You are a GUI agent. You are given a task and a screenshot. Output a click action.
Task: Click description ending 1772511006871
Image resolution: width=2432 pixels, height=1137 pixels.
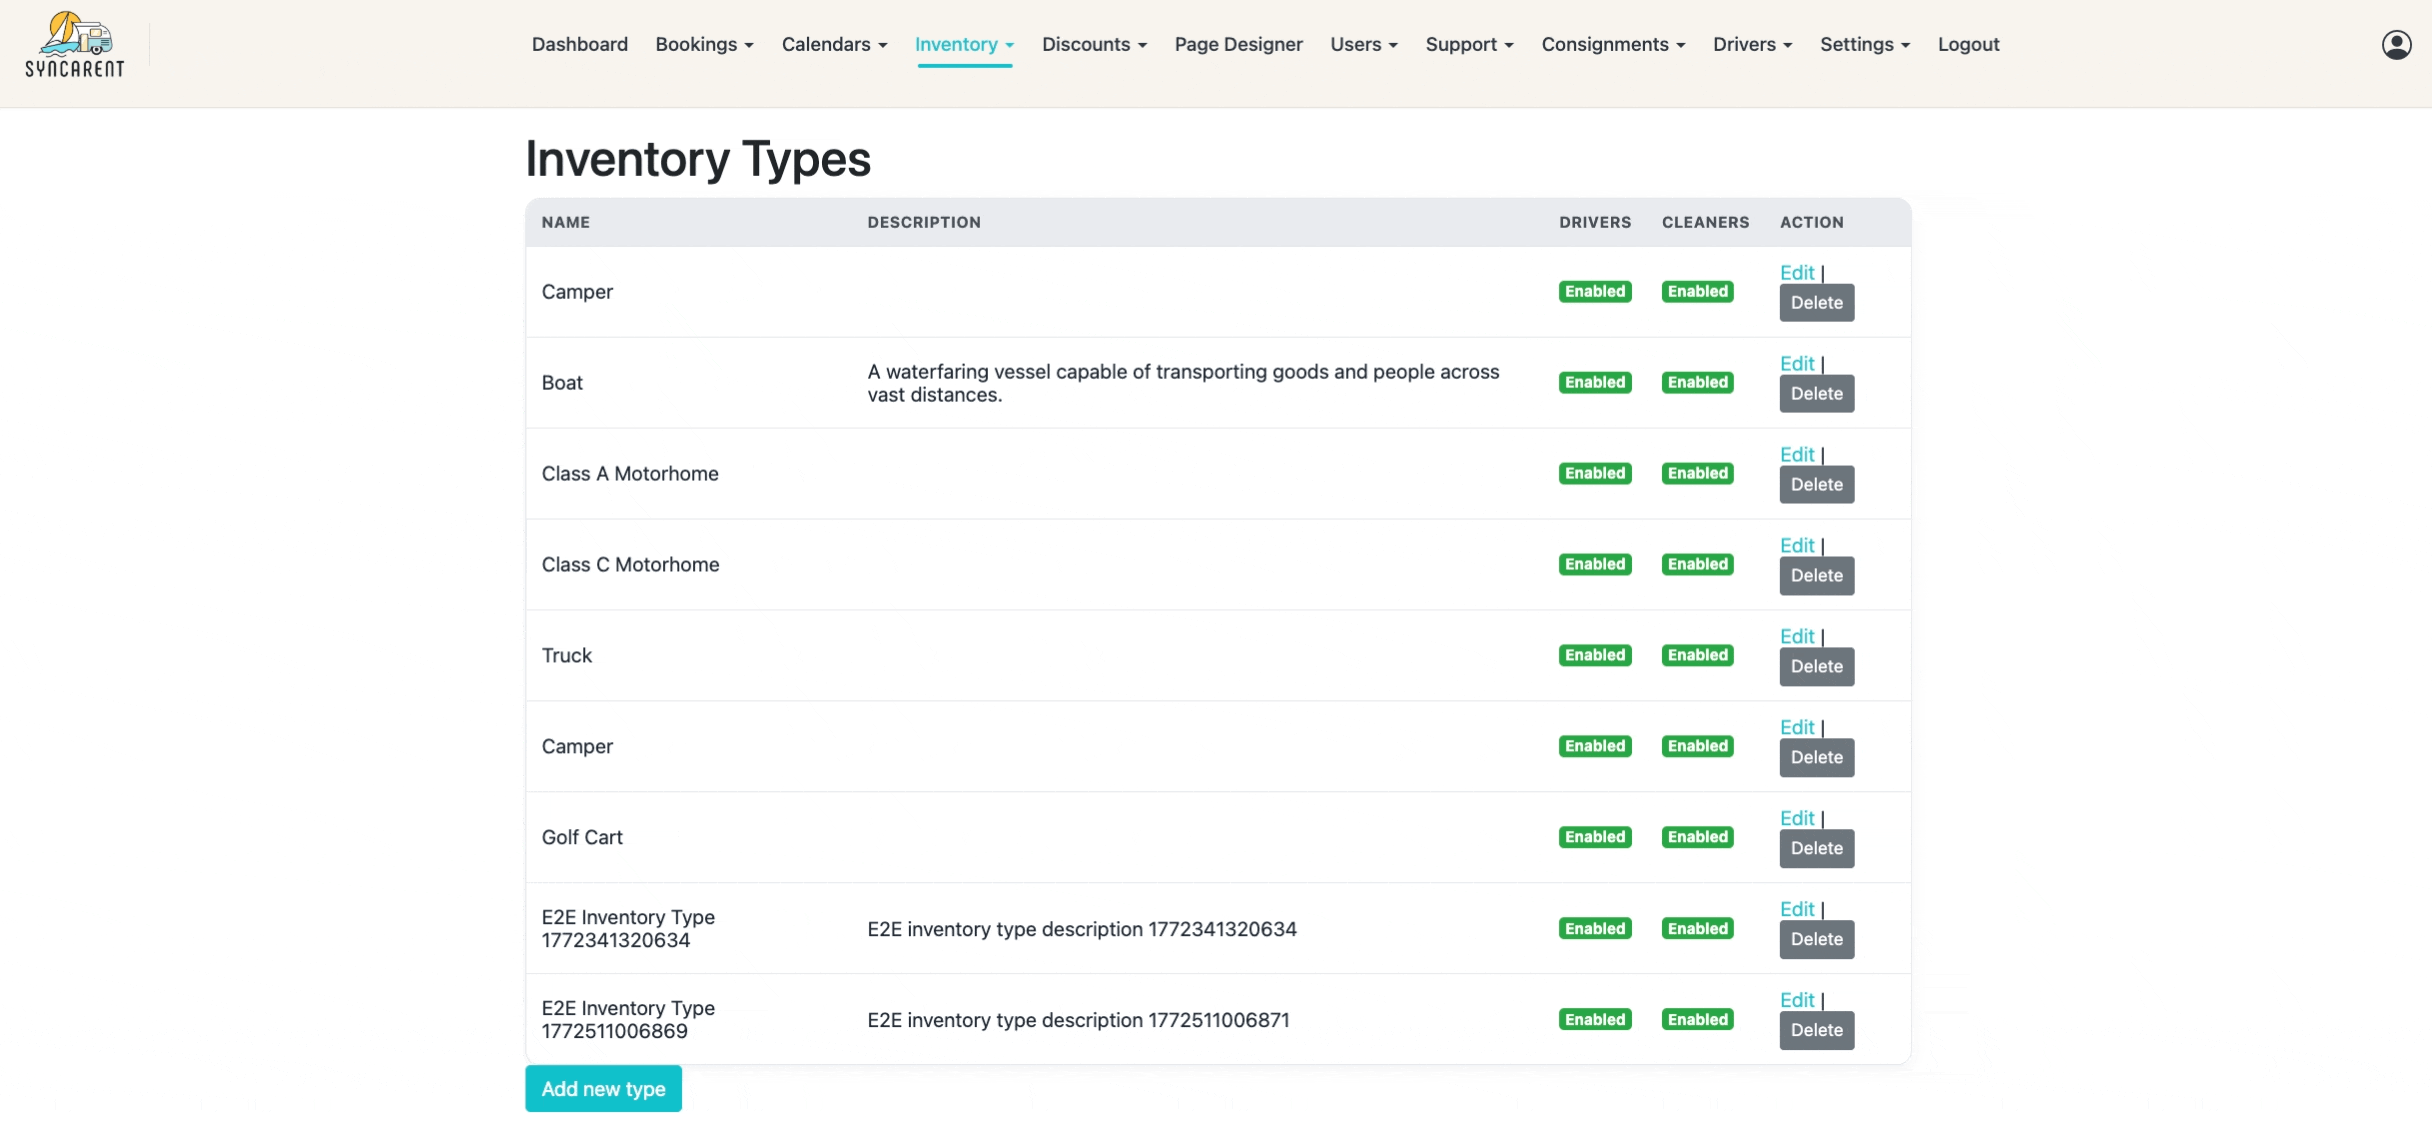click(1078, 1020)
